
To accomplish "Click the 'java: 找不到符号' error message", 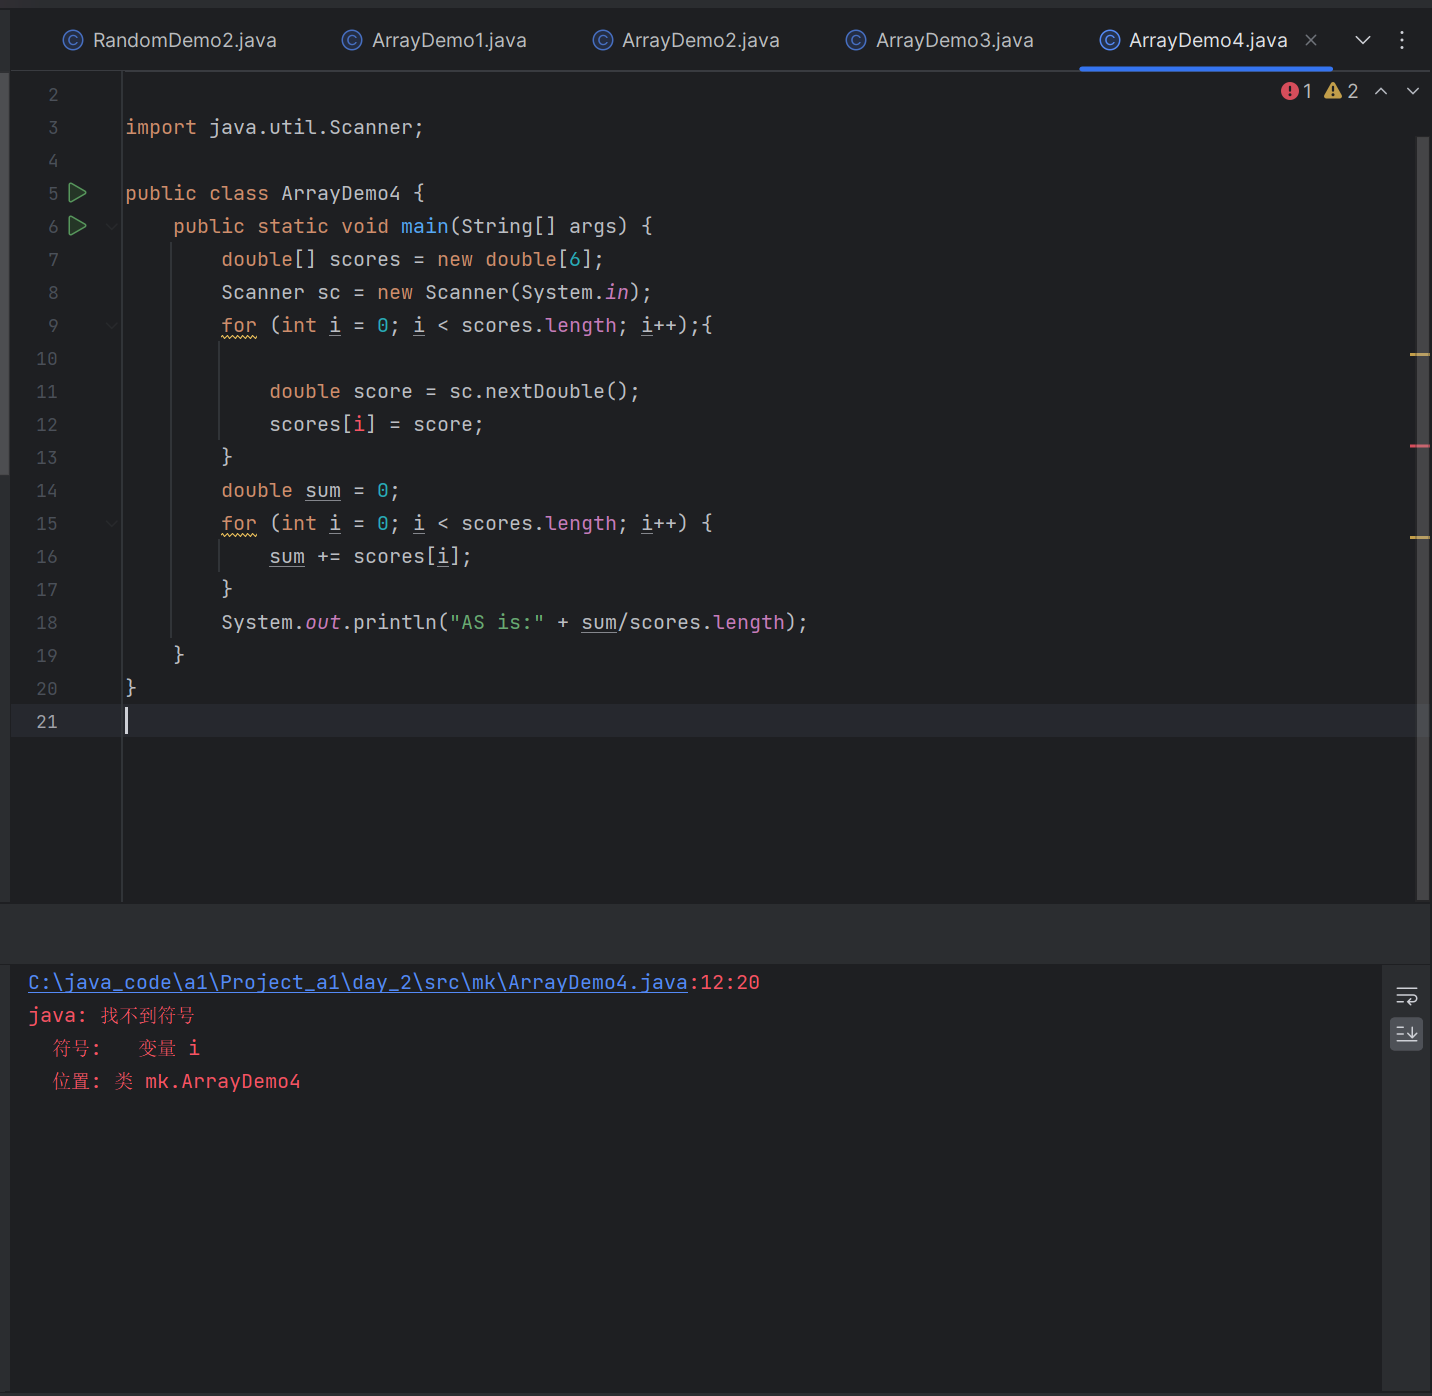I will pos(112,1016).
